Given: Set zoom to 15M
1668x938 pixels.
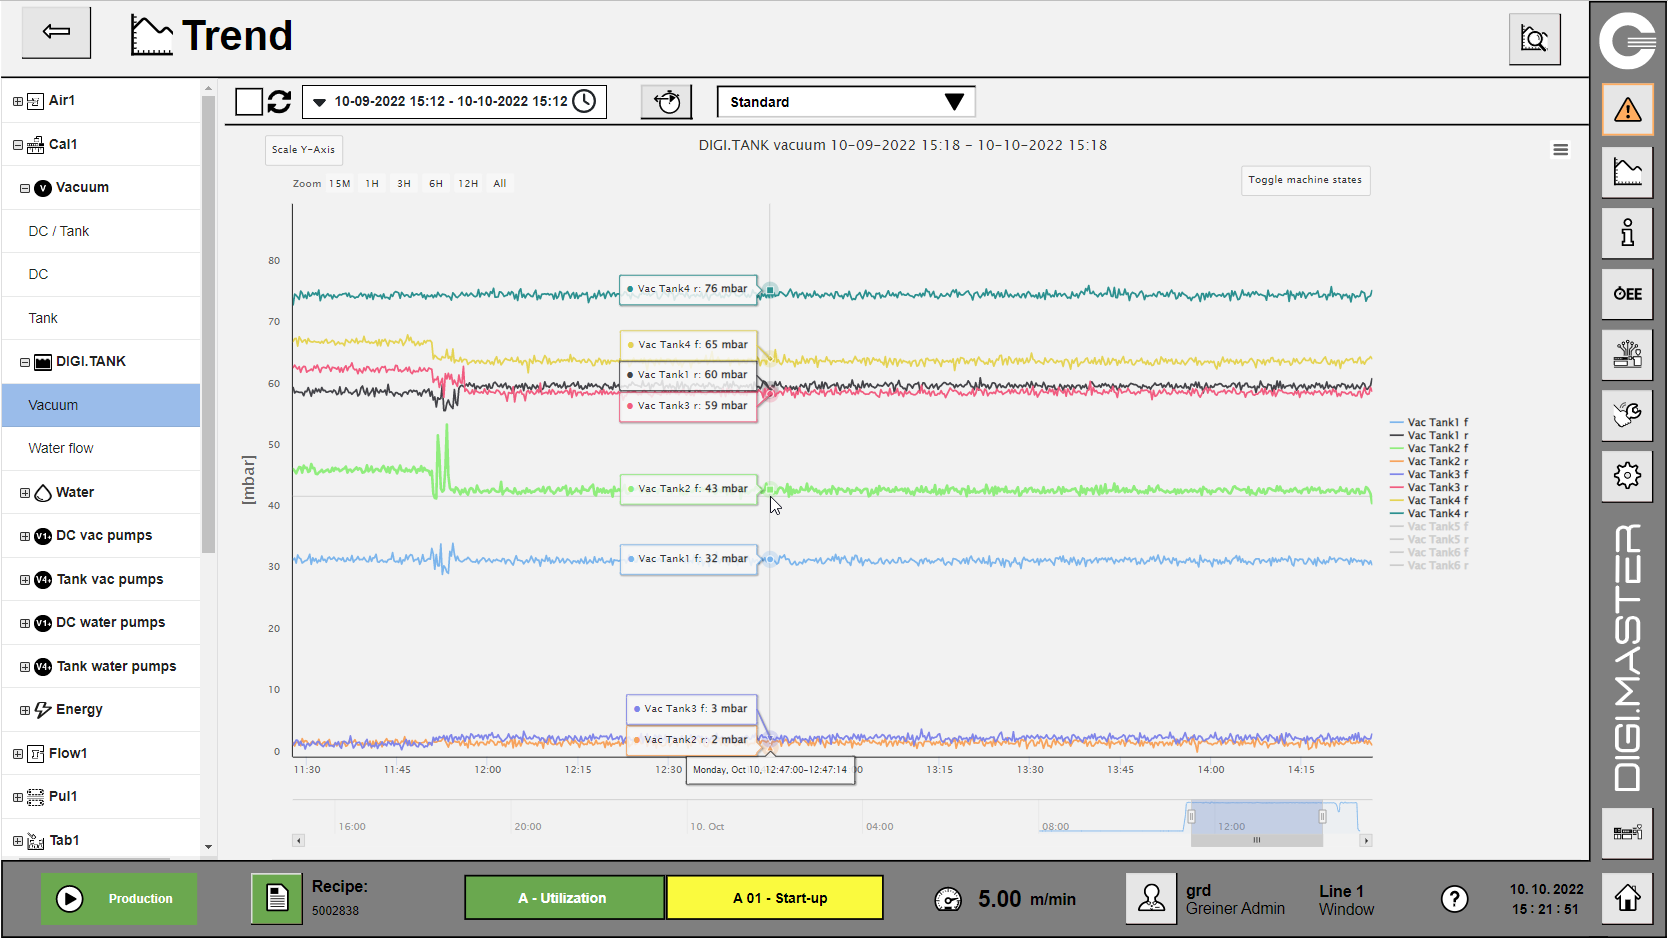Looking at the screenshot, I should point(340,184).
